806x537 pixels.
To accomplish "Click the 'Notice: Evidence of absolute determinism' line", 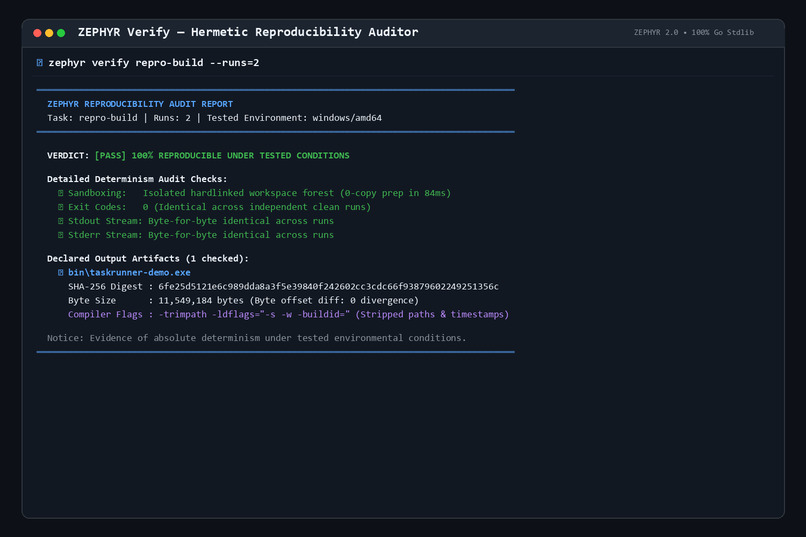I will point(257,338).
